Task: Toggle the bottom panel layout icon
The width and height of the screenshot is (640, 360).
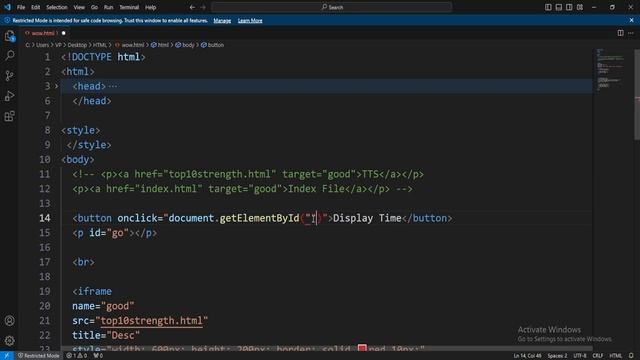Action: click(559, 7)
